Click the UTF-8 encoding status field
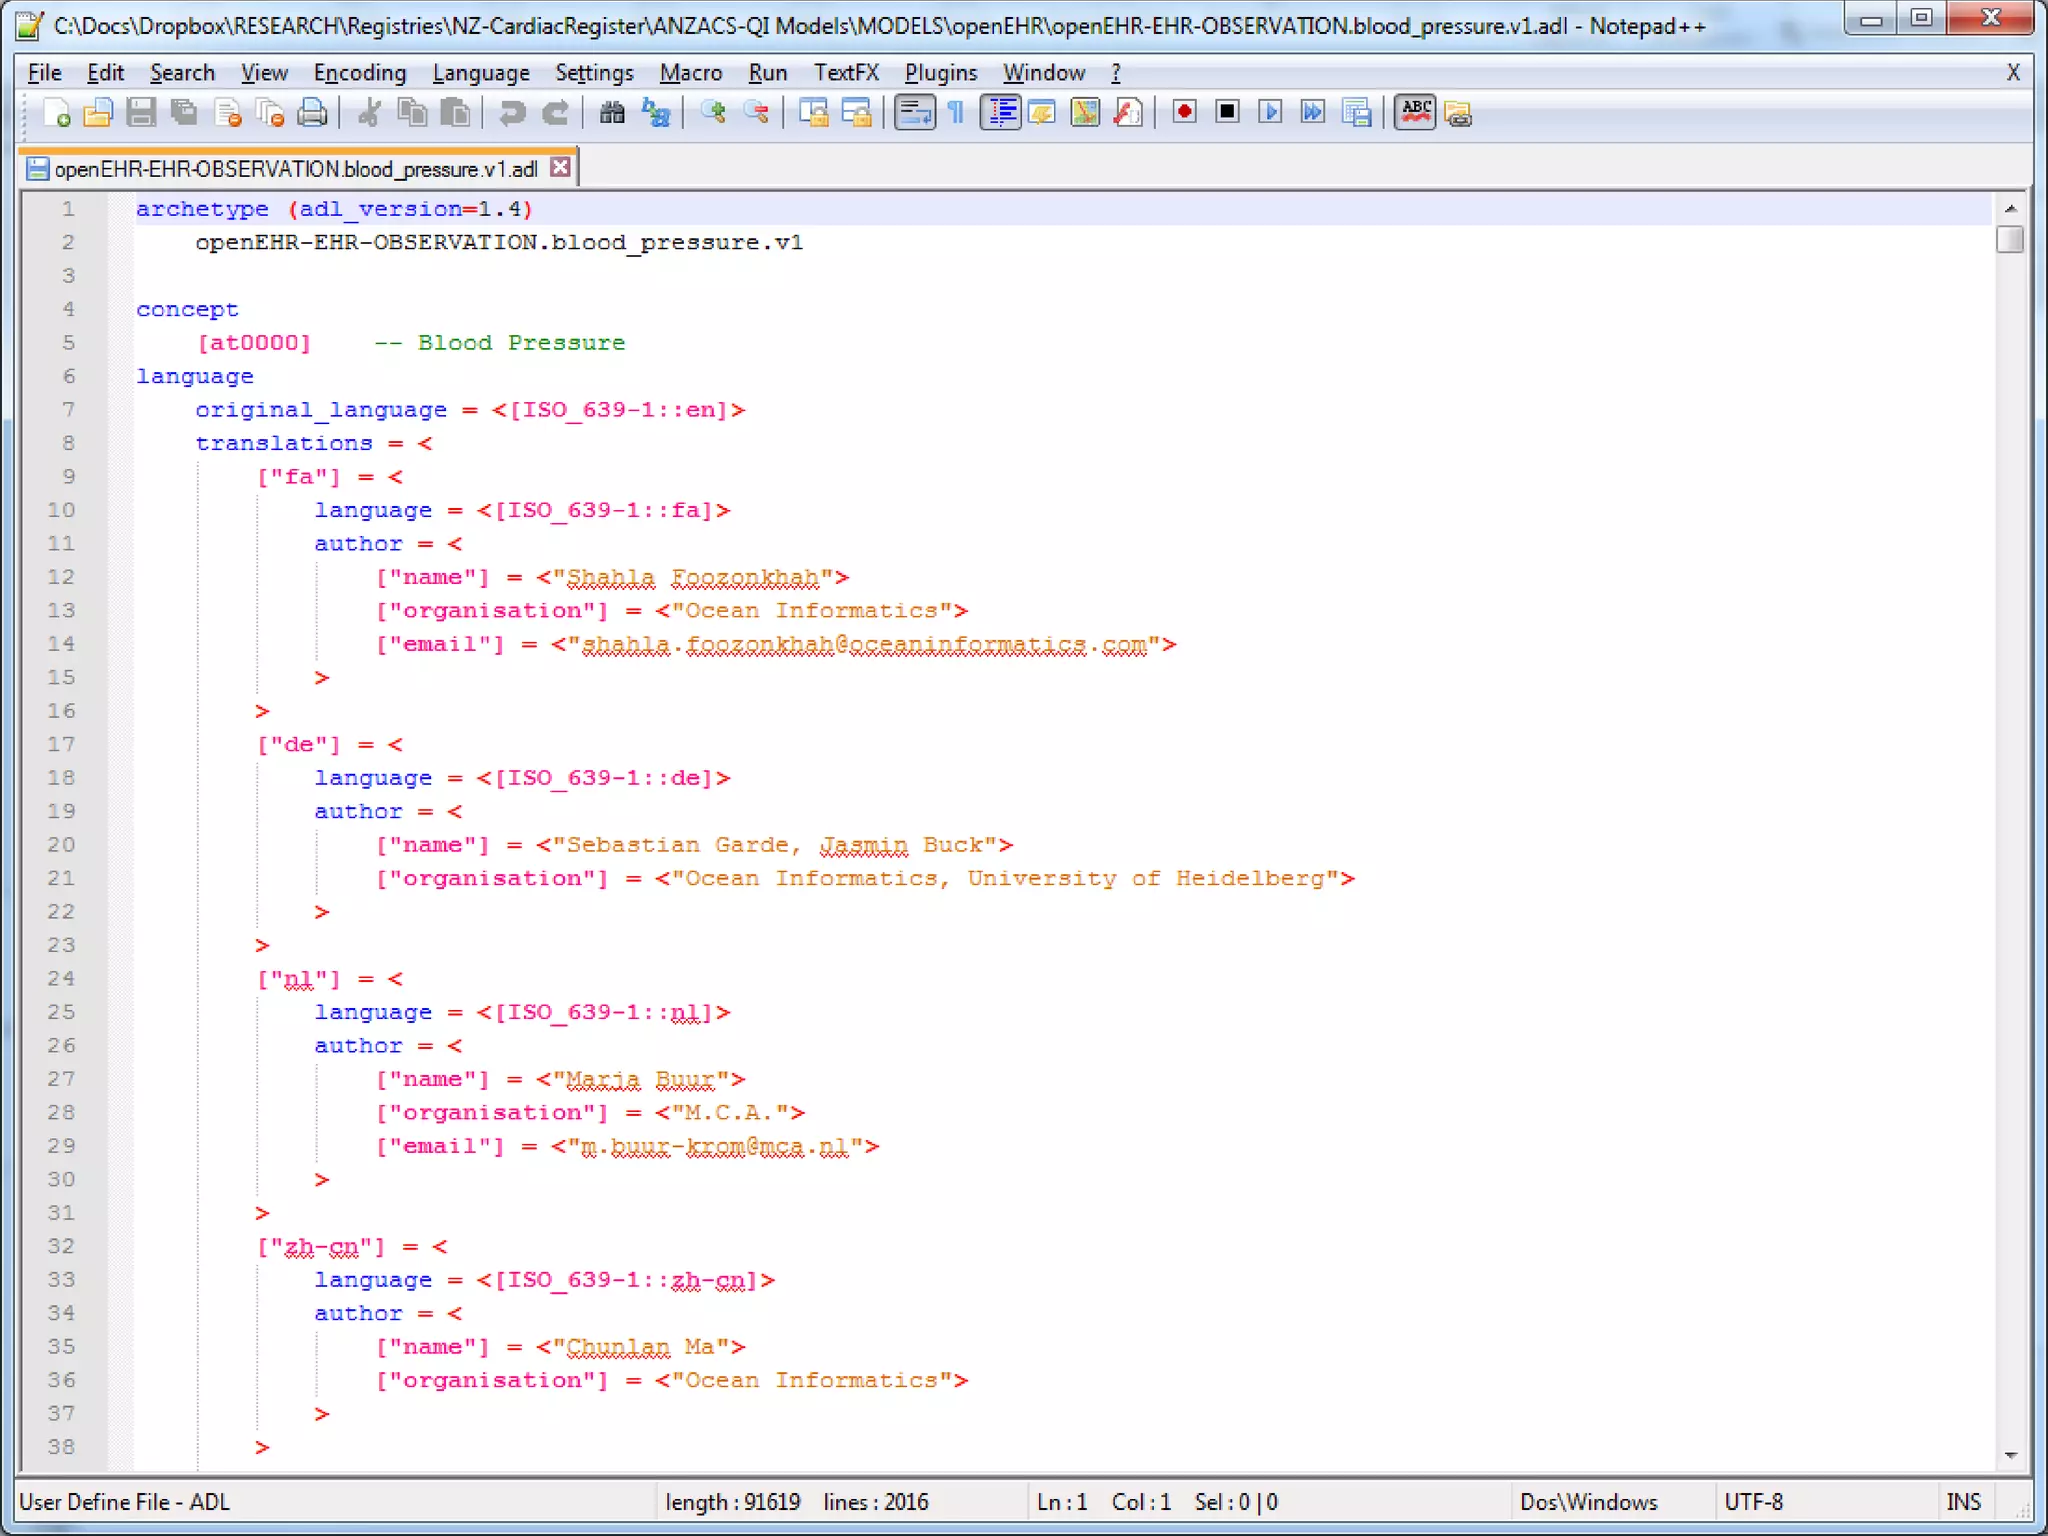Image resolution: width=2048 pixels, height=1536 pixels. (x=1753, y=1502)
